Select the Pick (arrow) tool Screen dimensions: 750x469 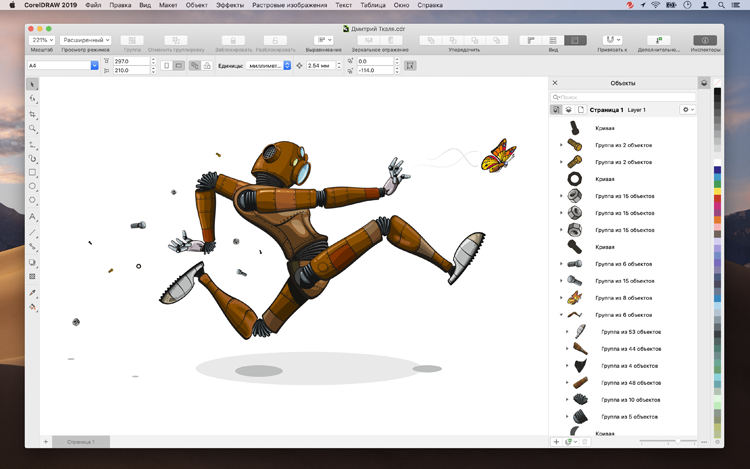(32, 84)
